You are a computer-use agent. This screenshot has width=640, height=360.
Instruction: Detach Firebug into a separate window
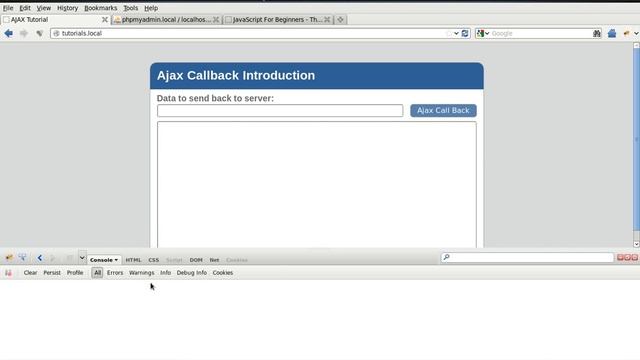coord(627,257)
